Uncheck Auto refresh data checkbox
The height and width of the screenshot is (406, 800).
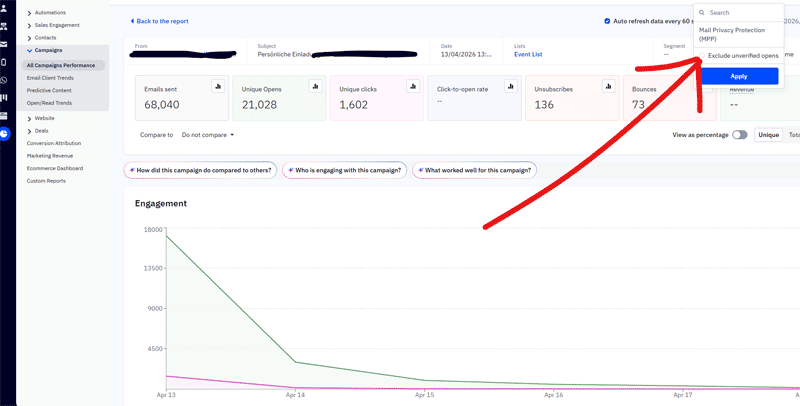pos(607,21)
